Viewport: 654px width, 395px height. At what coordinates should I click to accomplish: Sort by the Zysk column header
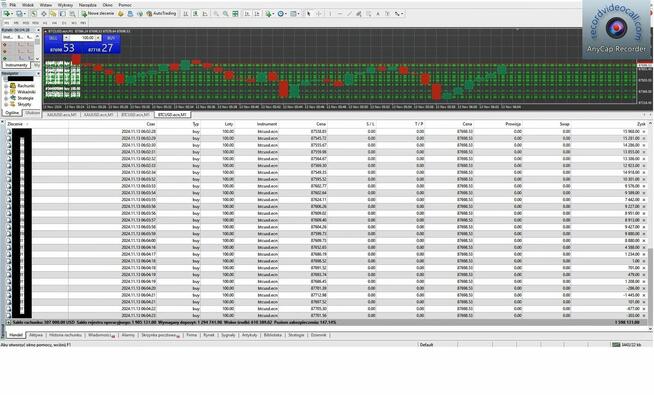point(641,124)
